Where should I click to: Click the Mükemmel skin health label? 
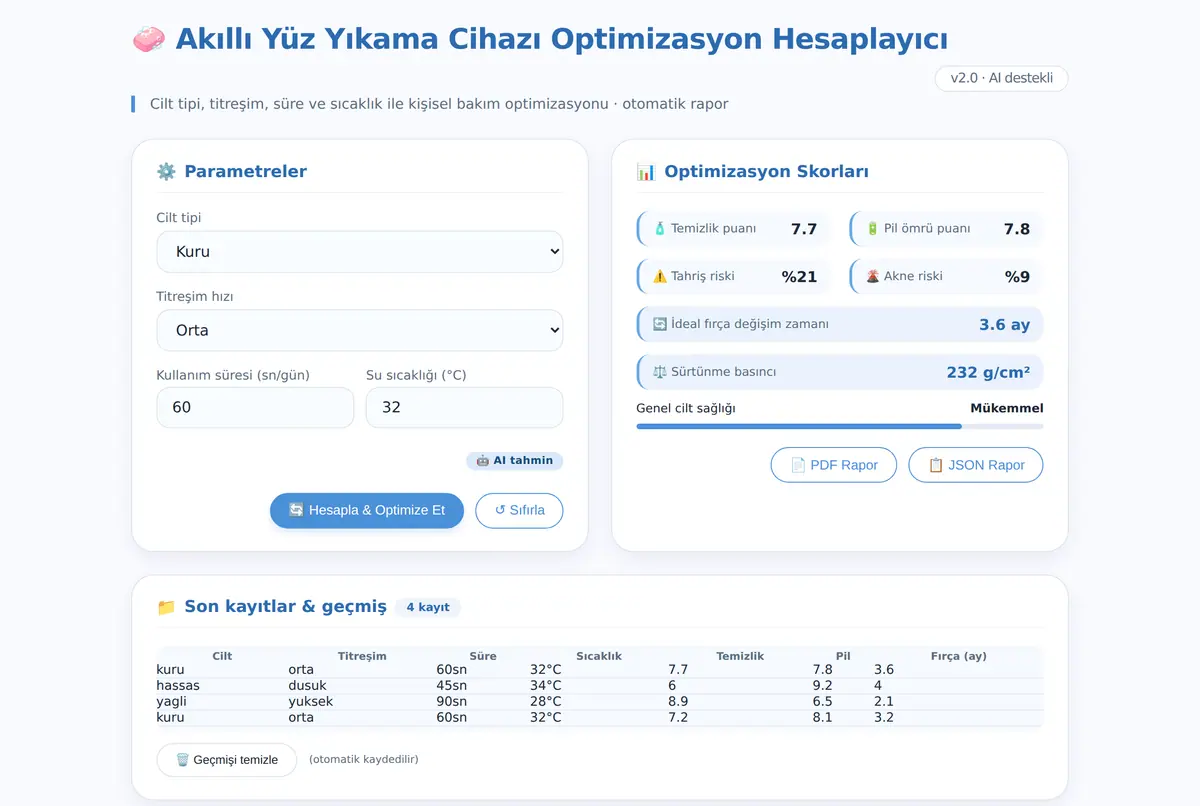pyautogui.click(x=1007, y=408)
